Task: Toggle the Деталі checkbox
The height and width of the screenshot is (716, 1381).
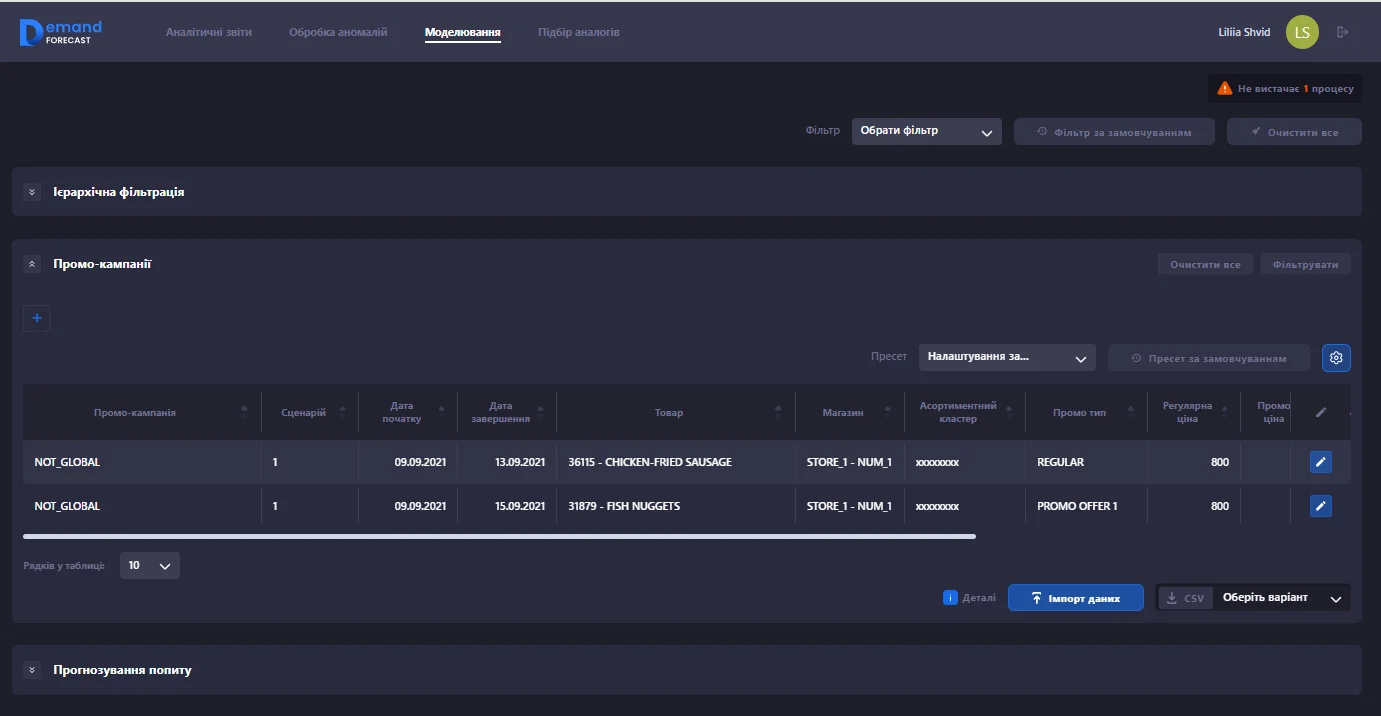Action: click(950, 598)
